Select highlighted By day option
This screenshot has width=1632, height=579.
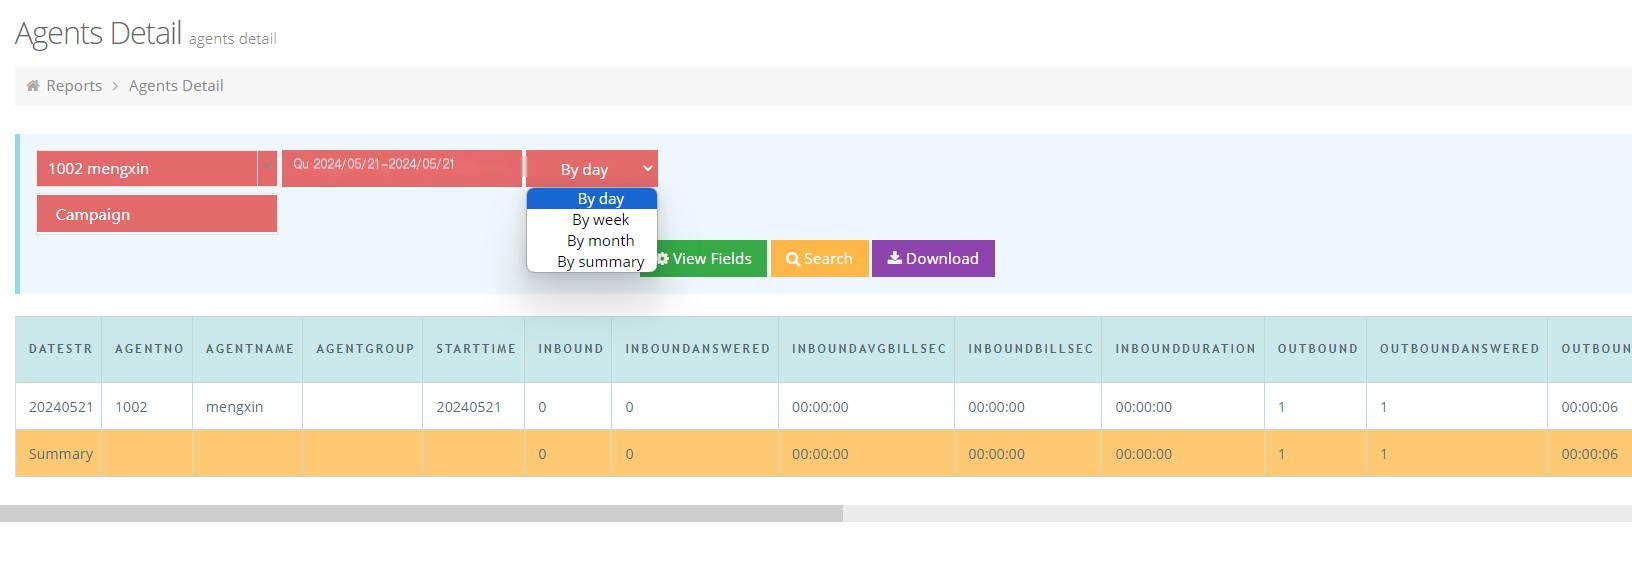(600, 199)
